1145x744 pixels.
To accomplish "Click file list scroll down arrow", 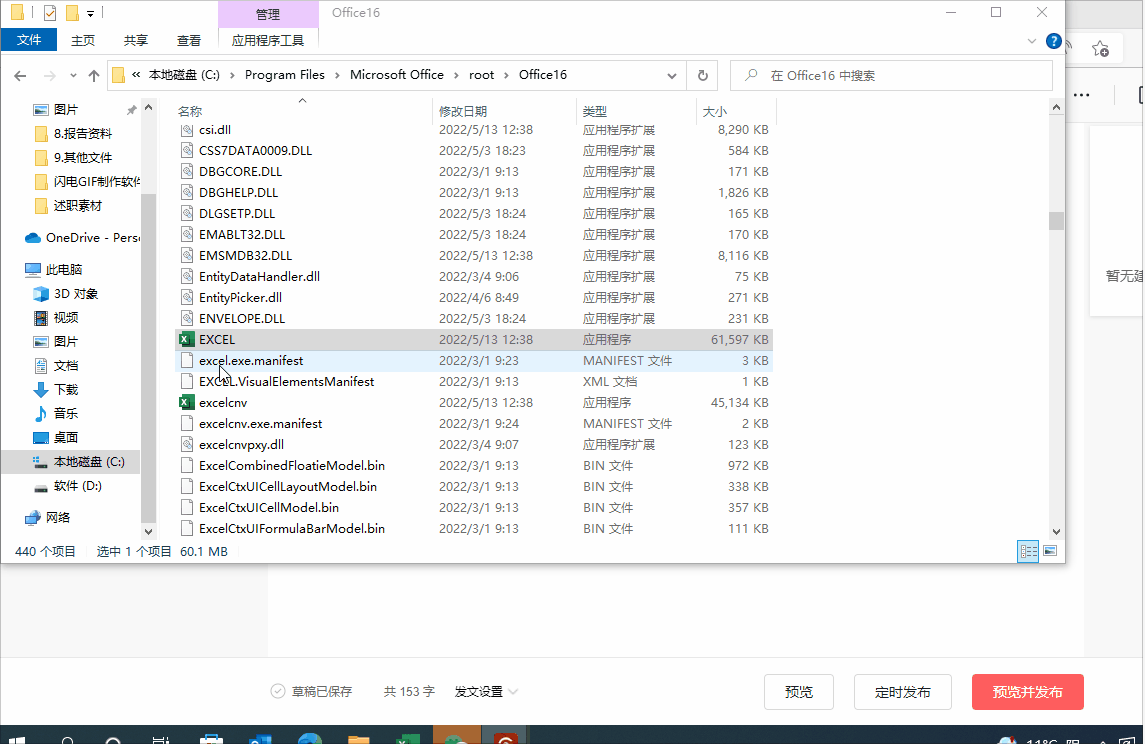I will click(x=1056, y=532).
